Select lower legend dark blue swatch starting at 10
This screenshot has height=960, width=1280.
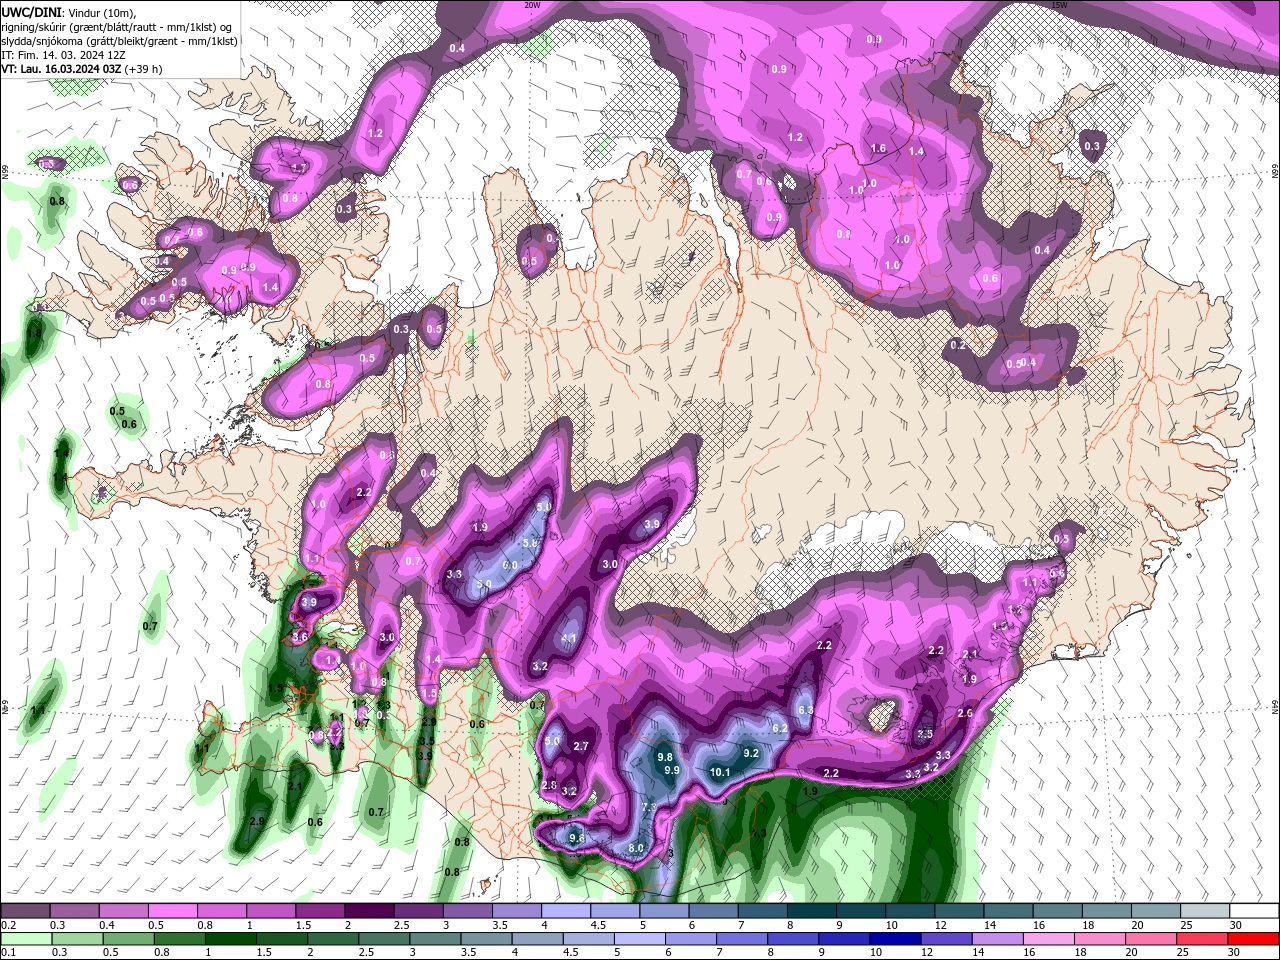coord(893,939)
